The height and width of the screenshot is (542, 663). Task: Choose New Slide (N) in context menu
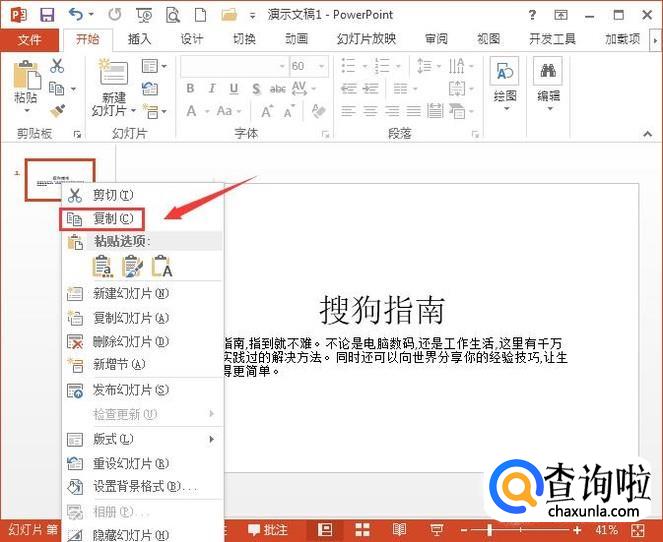[x=142, y=293]
